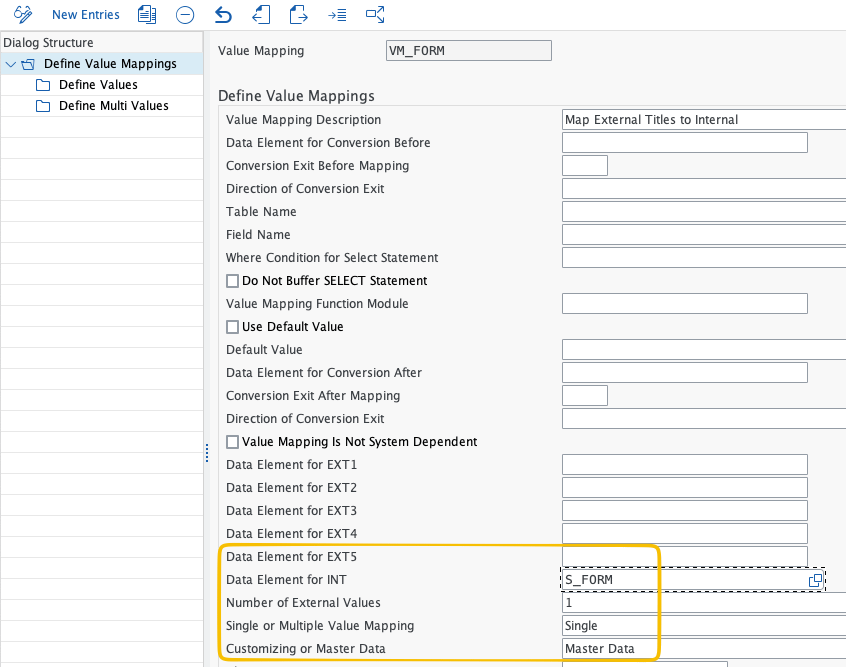Viewport: 846px width, 667px height.
Task: Click the New Entries button
Action: (x=86, y=15)
